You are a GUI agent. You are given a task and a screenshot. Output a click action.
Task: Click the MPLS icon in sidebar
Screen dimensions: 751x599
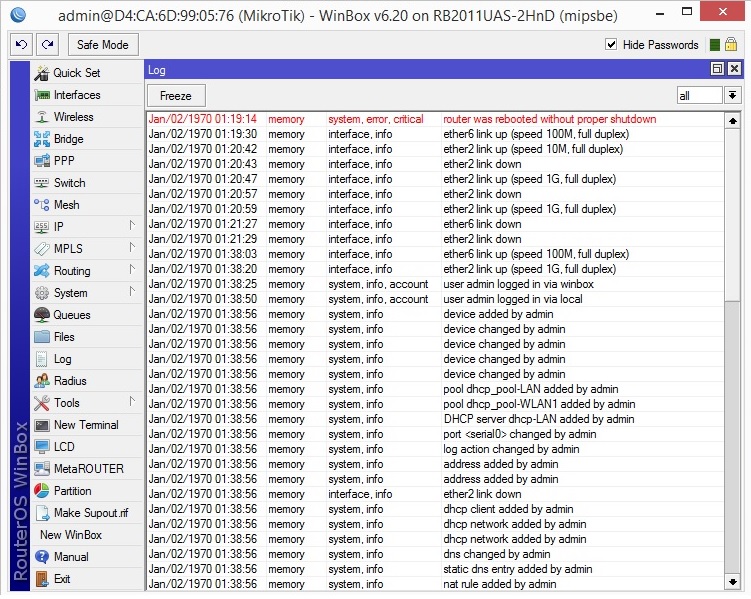click(x=42, y=249)
